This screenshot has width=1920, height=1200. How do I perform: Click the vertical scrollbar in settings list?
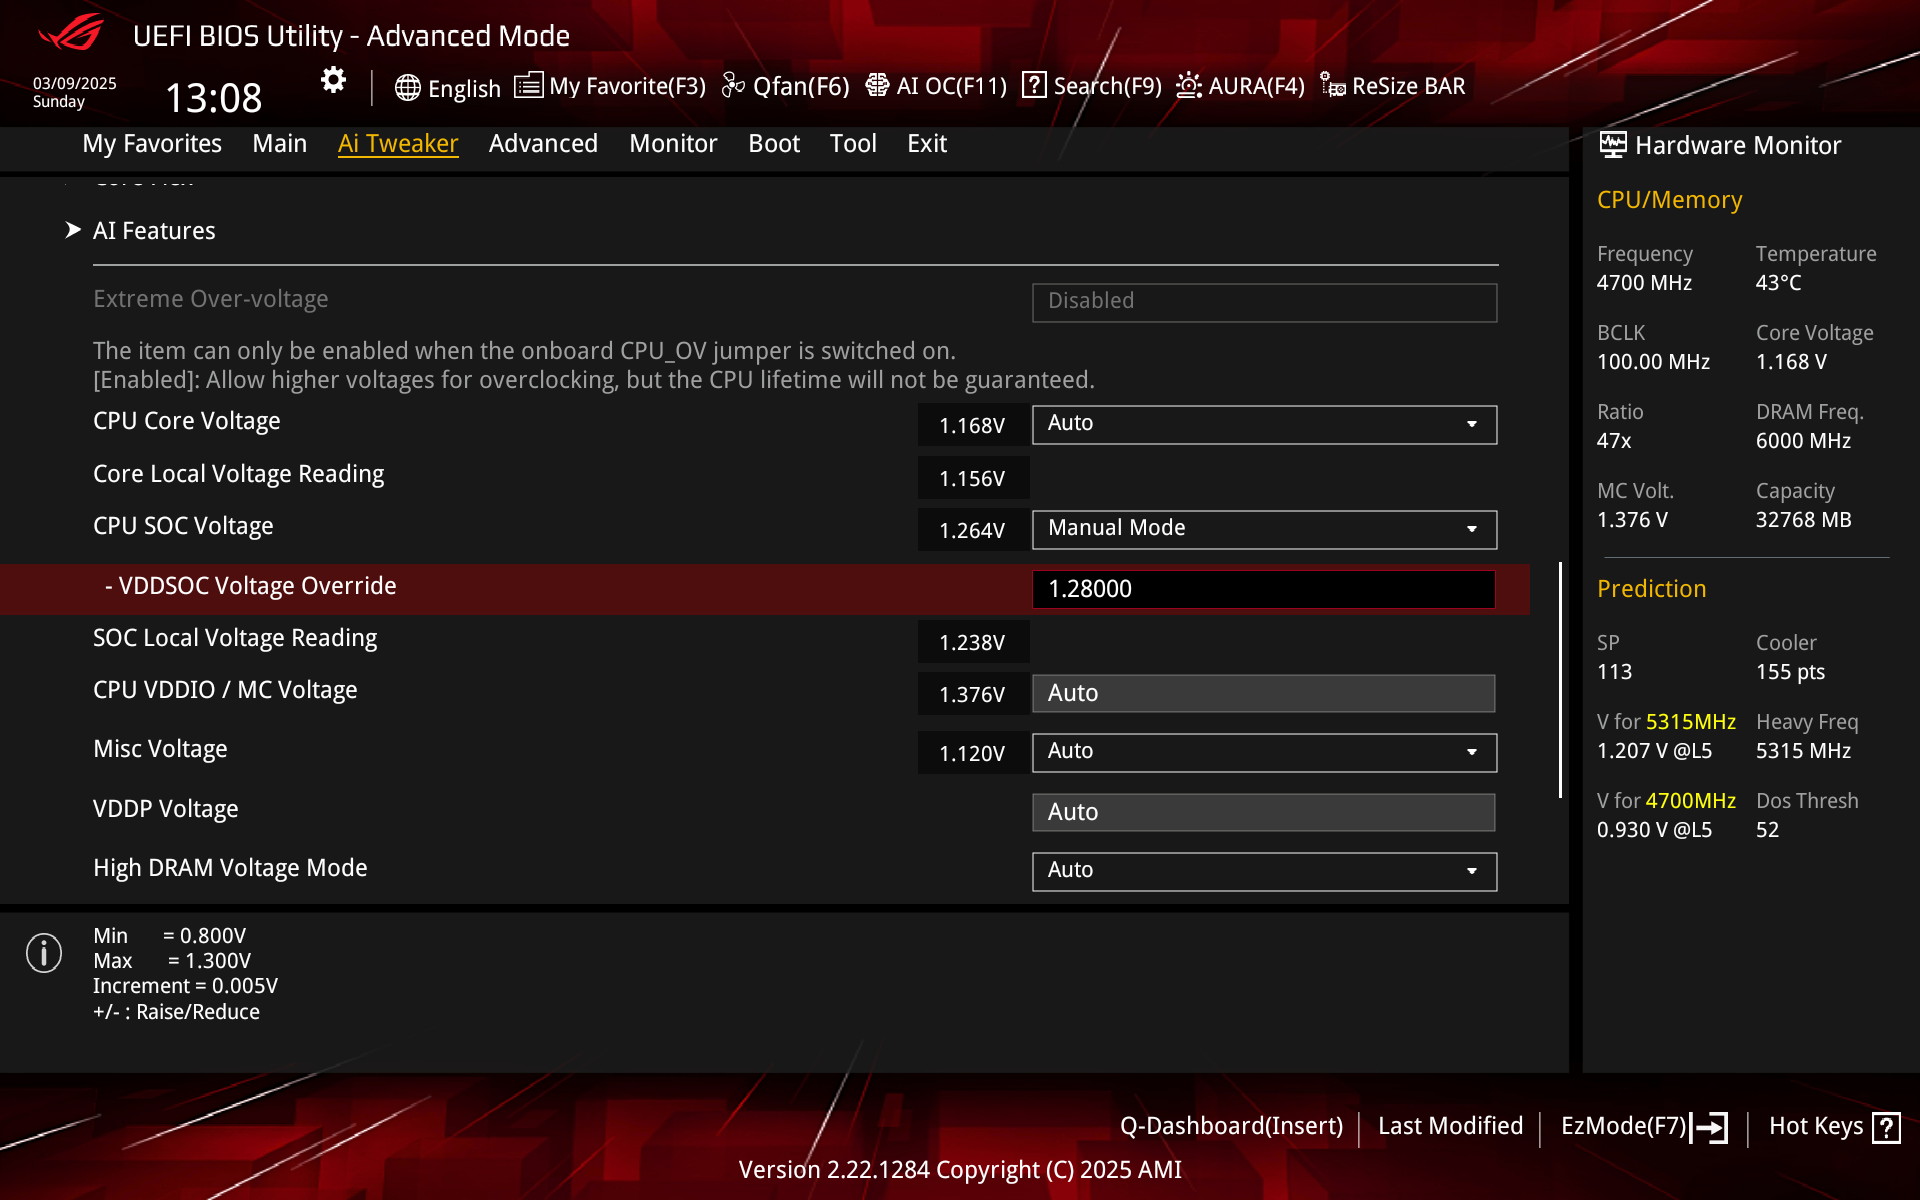(x=1560, y=680)
